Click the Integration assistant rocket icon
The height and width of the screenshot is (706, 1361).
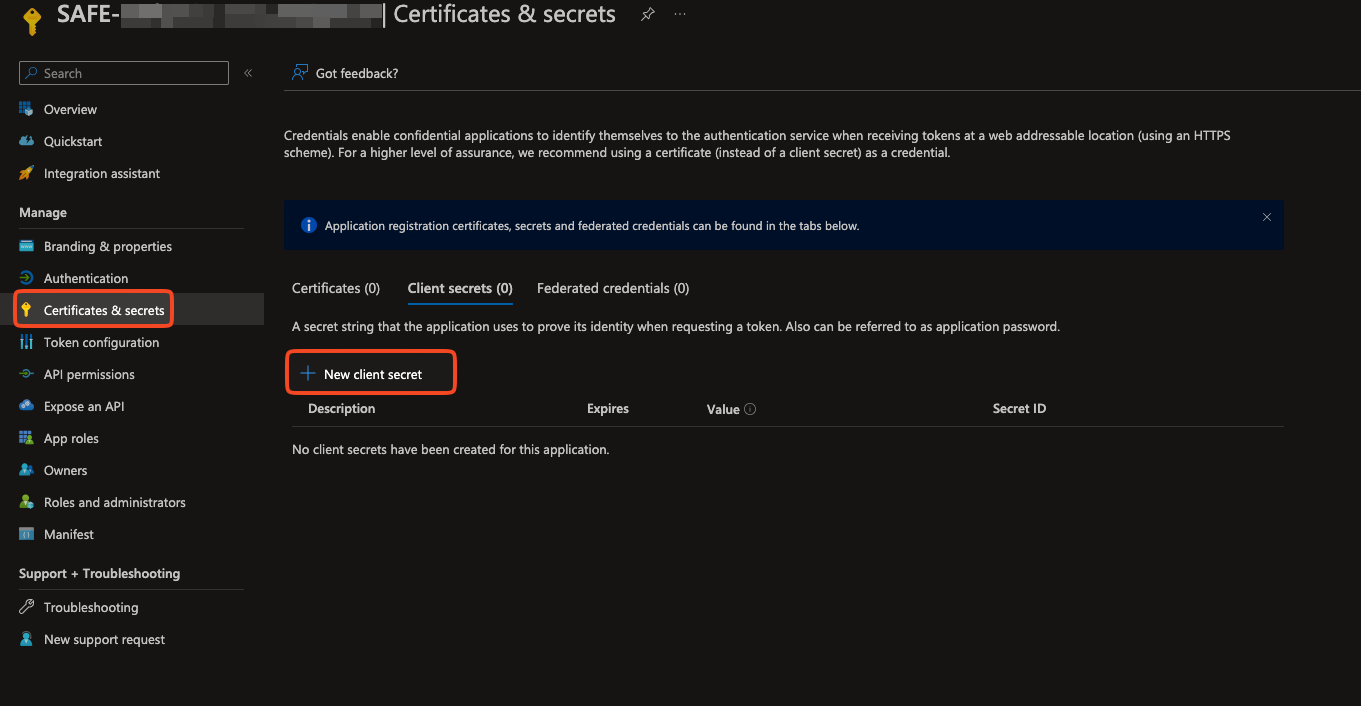pos(27,173)
